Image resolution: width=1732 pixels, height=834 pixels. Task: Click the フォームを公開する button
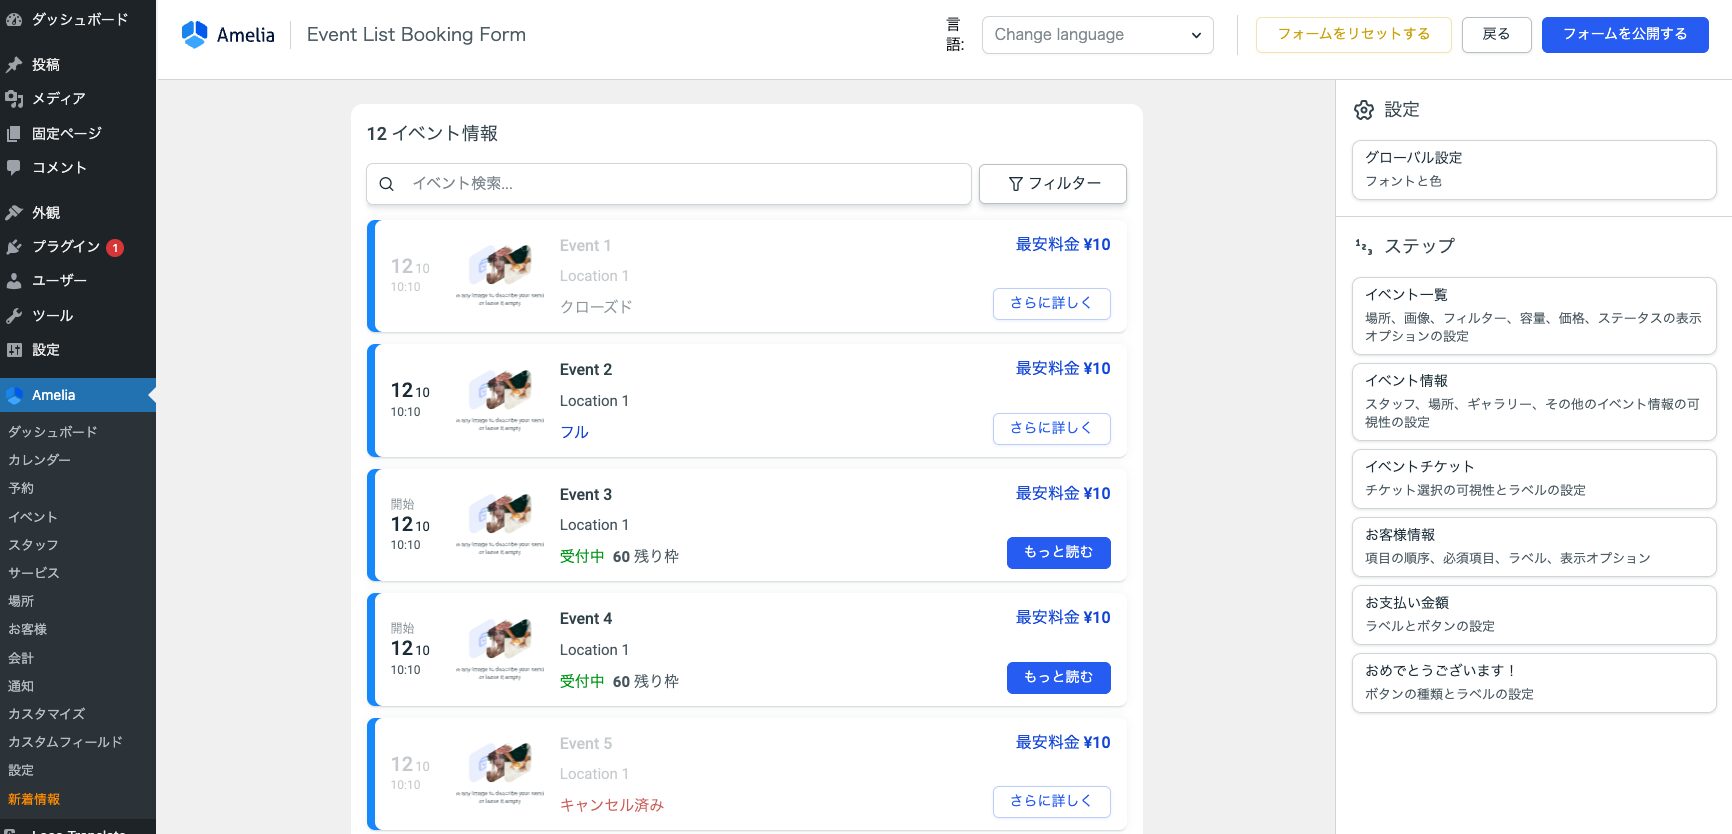tap(1624, 35)
